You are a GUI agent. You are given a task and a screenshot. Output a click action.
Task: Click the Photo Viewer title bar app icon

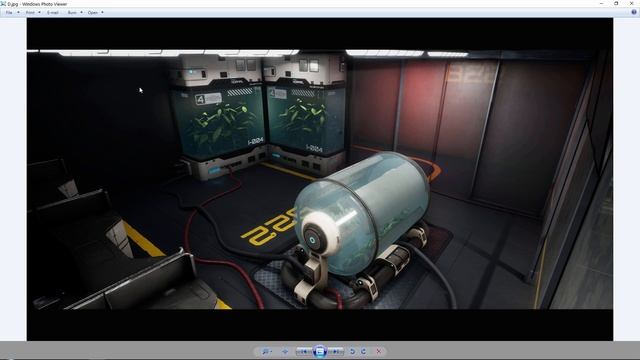(3, 4)
